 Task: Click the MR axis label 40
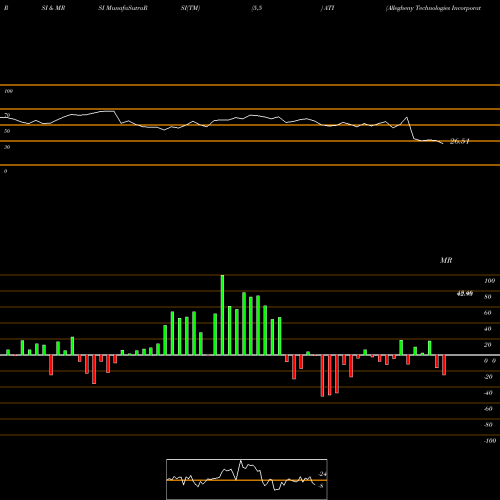[x=488, y=329]
